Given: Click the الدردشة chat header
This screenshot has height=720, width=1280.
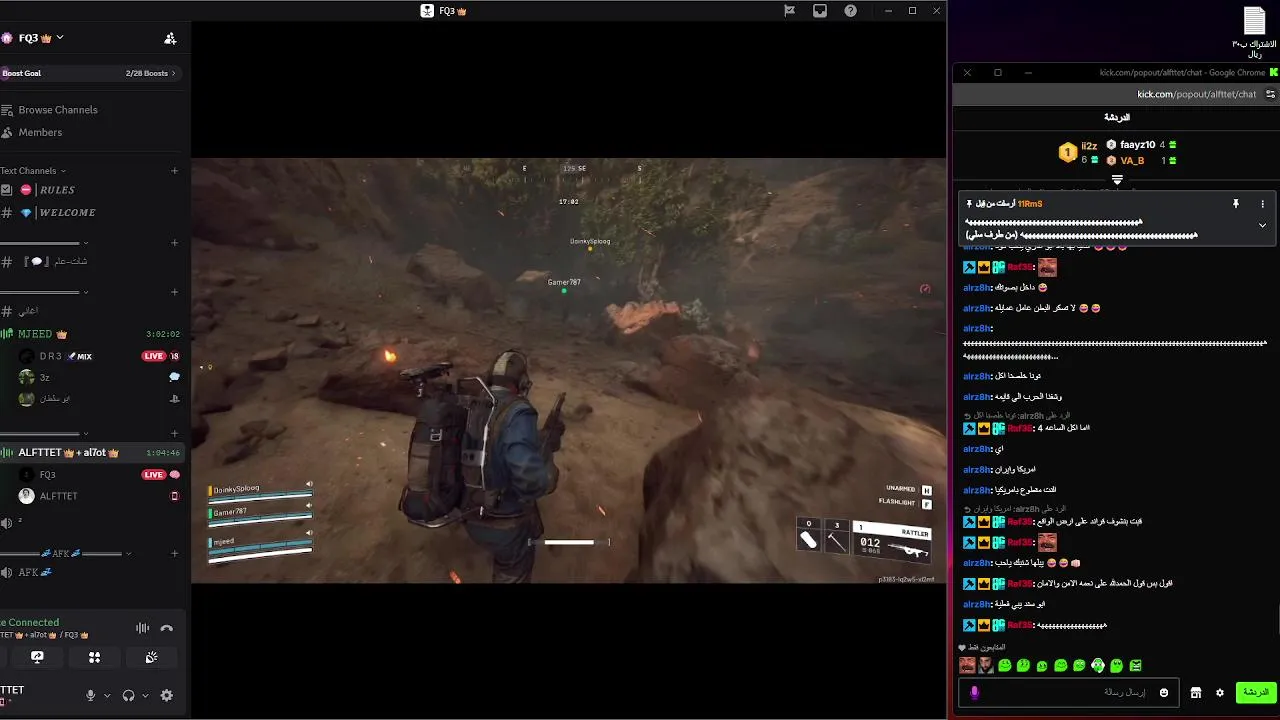Looking at the screenshot, I should pos(1117,117).
